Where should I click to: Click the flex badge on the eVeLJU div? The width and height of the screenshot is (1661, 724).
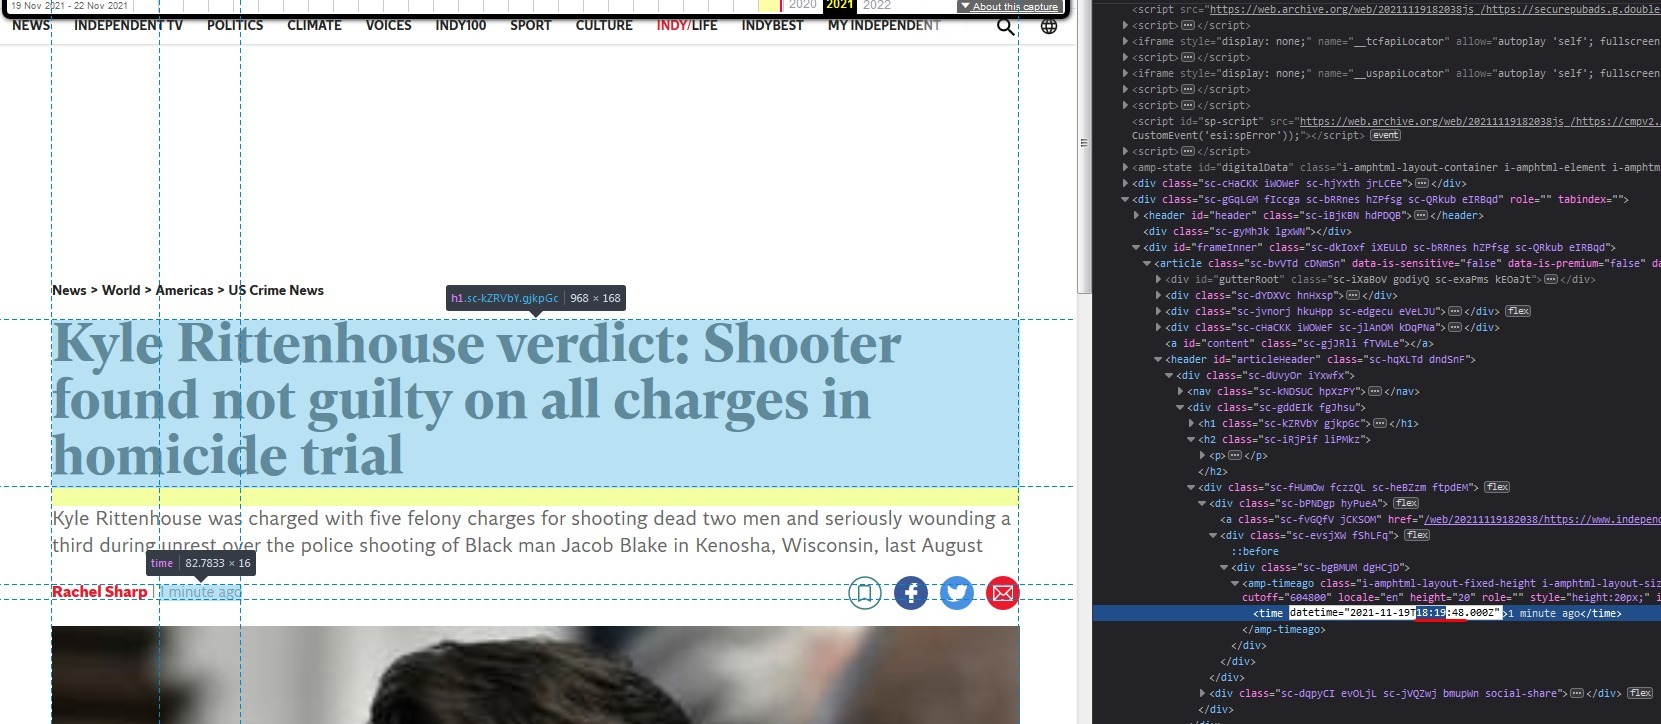pos(1518,311)
